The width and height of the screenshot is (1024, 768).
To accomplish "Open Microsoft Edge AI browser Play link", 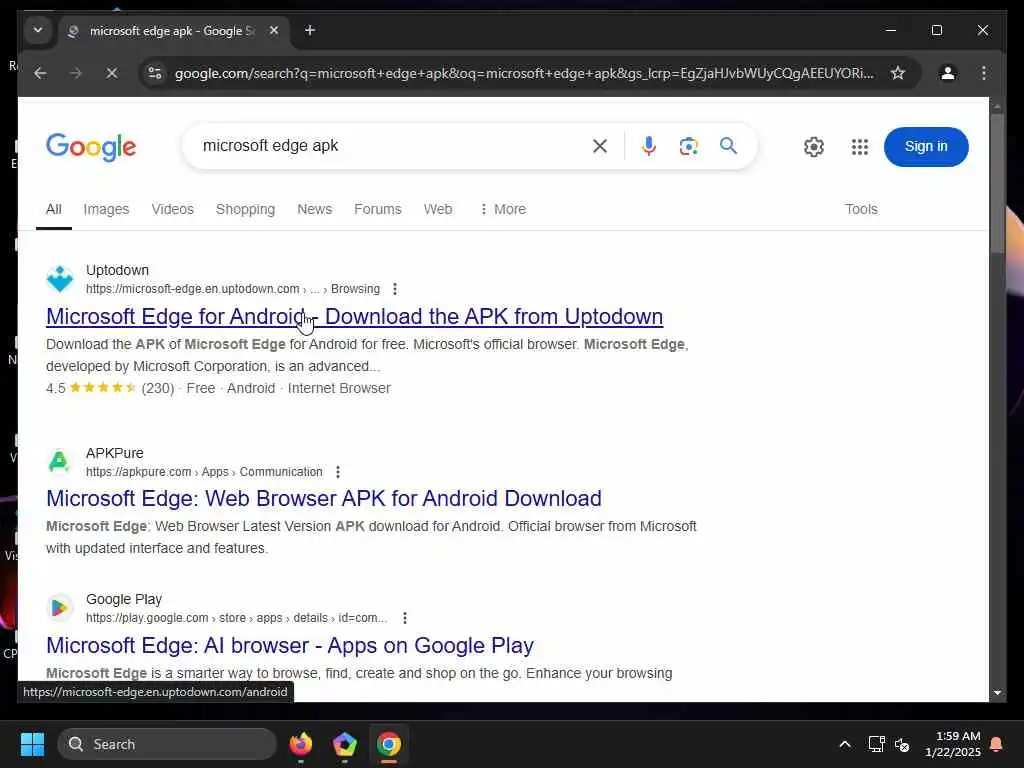I will tap(290, 646).
